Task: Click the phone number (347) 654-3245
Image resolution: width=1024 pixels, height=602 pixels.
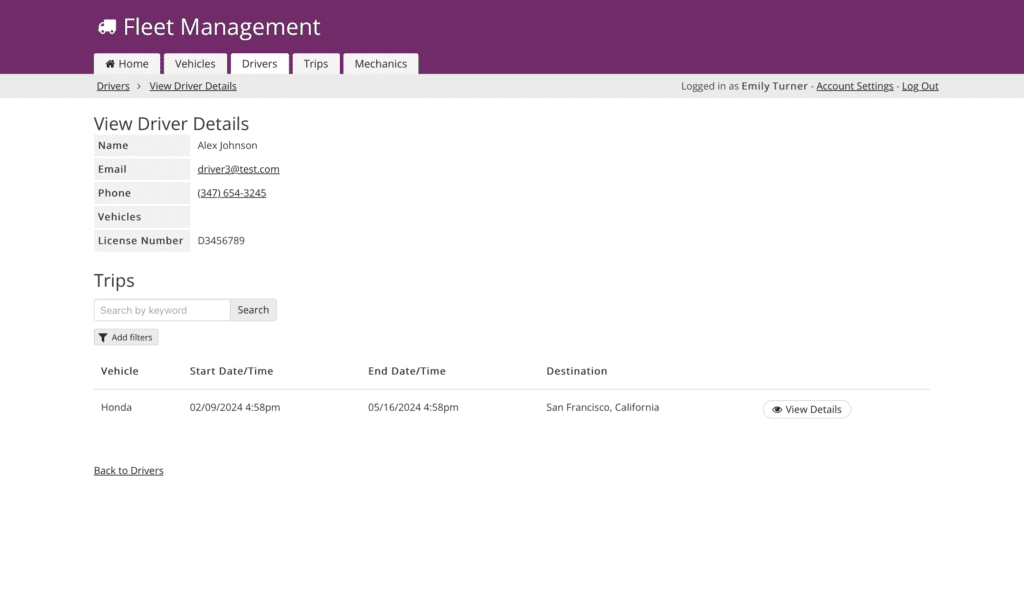Action: pos(232,193)
